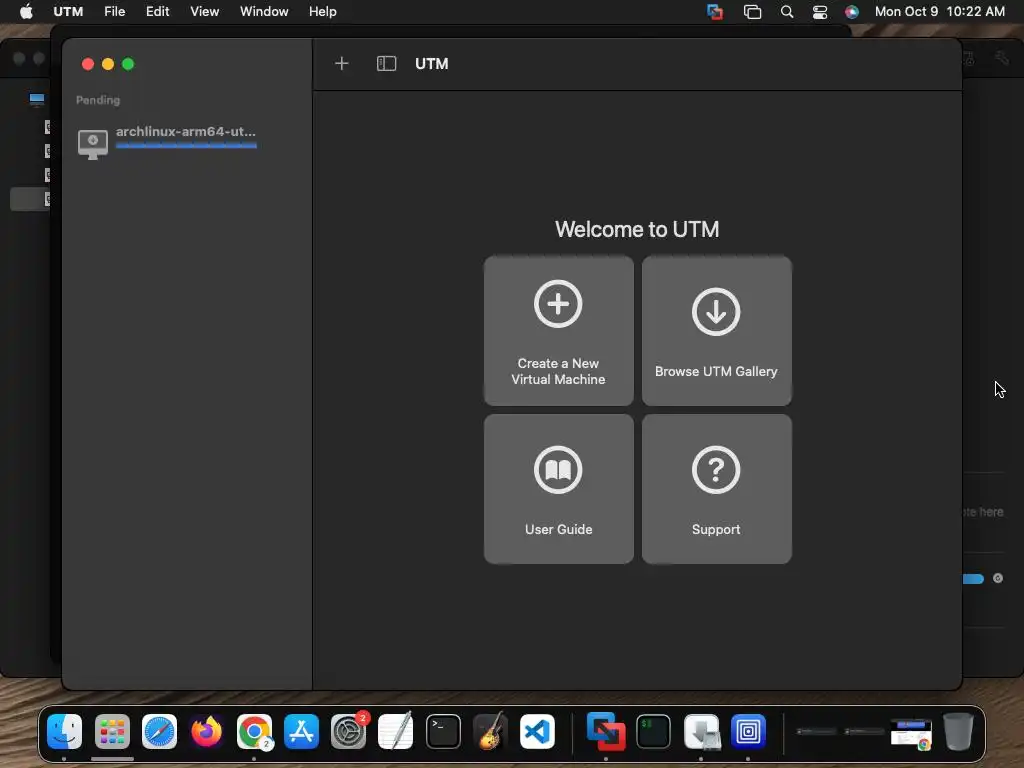Click the round button beside the blue toggle
The height and width of the screenshot is (768, 1024).
point(998,578)
